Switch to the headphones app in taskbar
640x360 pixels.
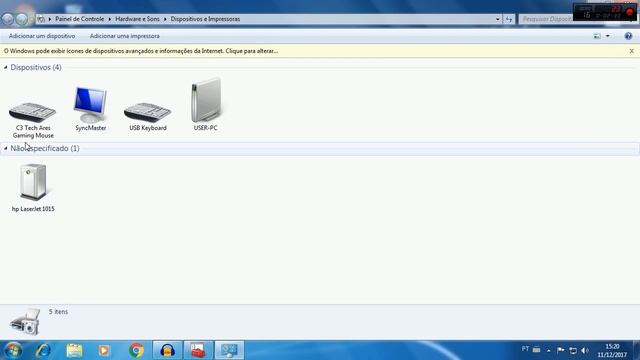pyautogui.click(x=167, y=351)
